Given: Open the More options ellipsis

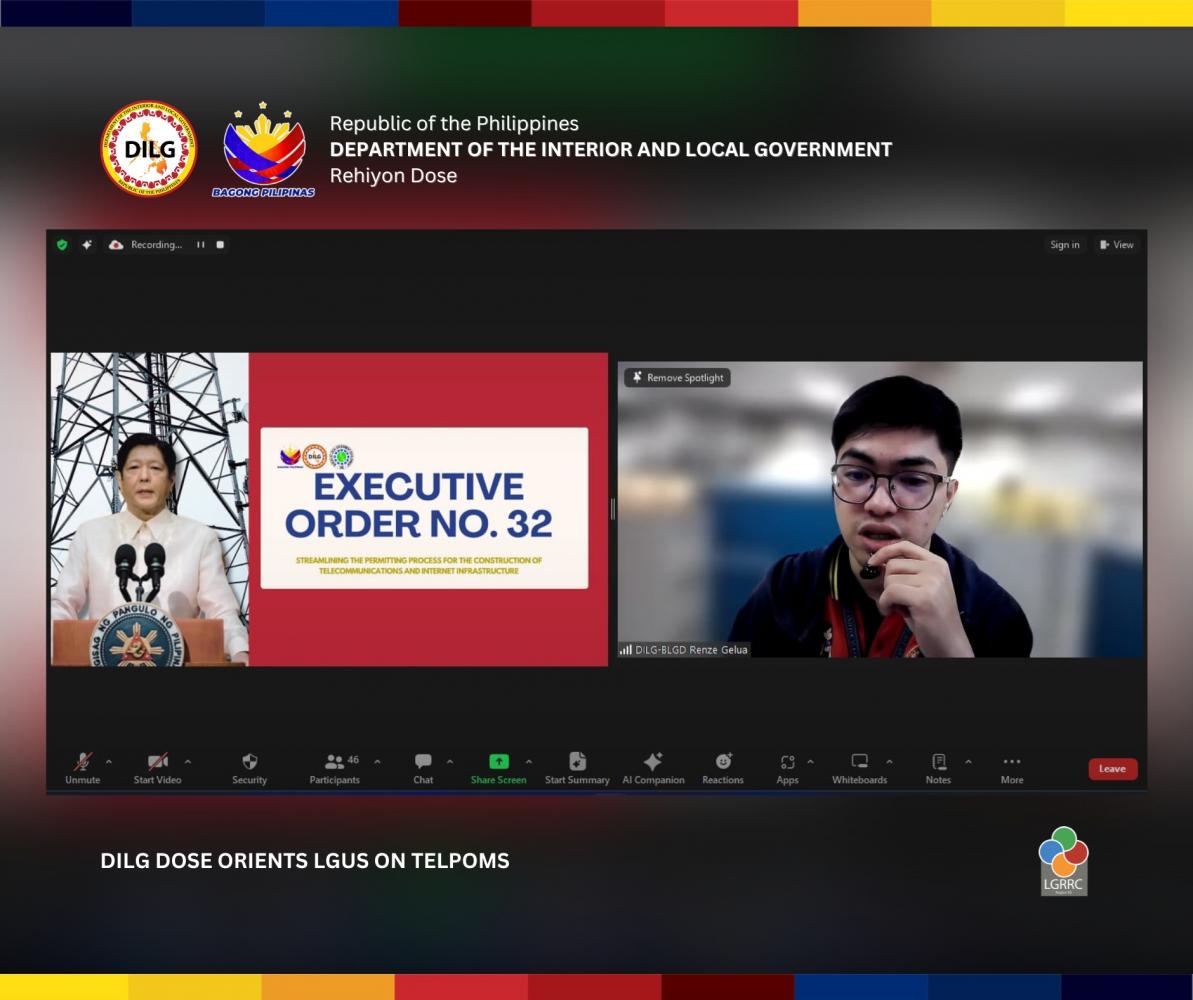Looking at the screenshot, I should 1012,768.
